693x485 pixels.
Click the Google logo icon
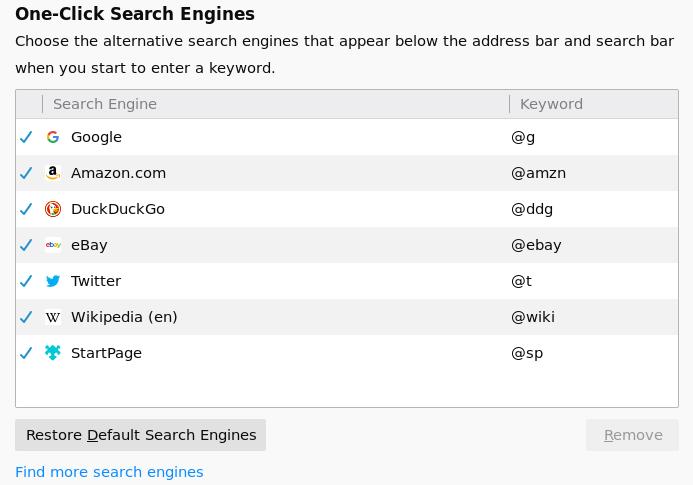click(53, 137)
